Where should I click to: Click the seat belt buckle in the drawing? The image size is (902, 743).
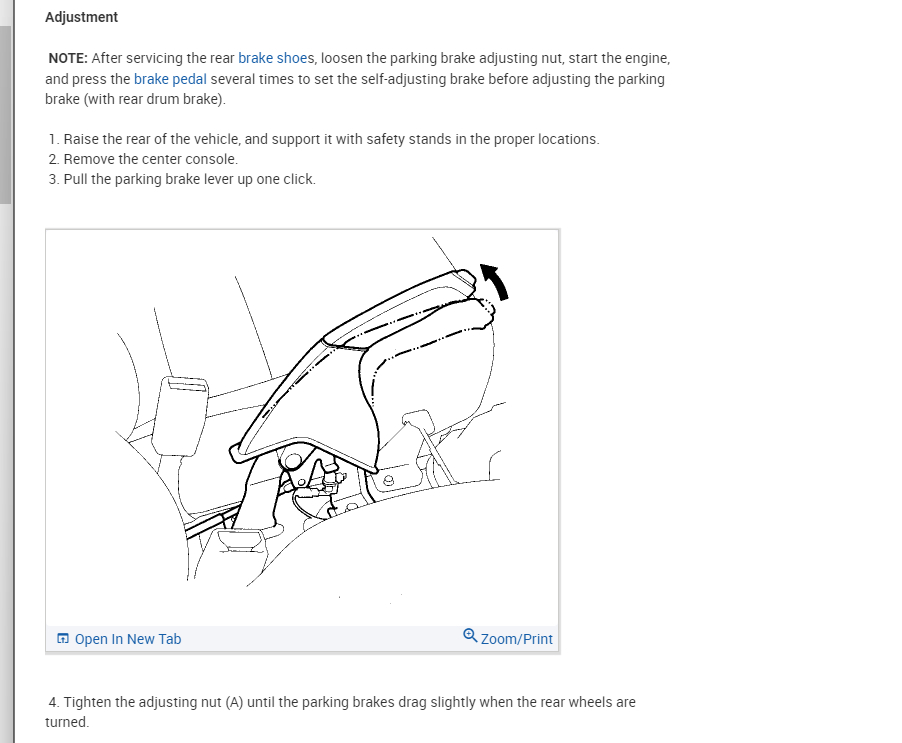pyautogui.click(x=179, y=415)
